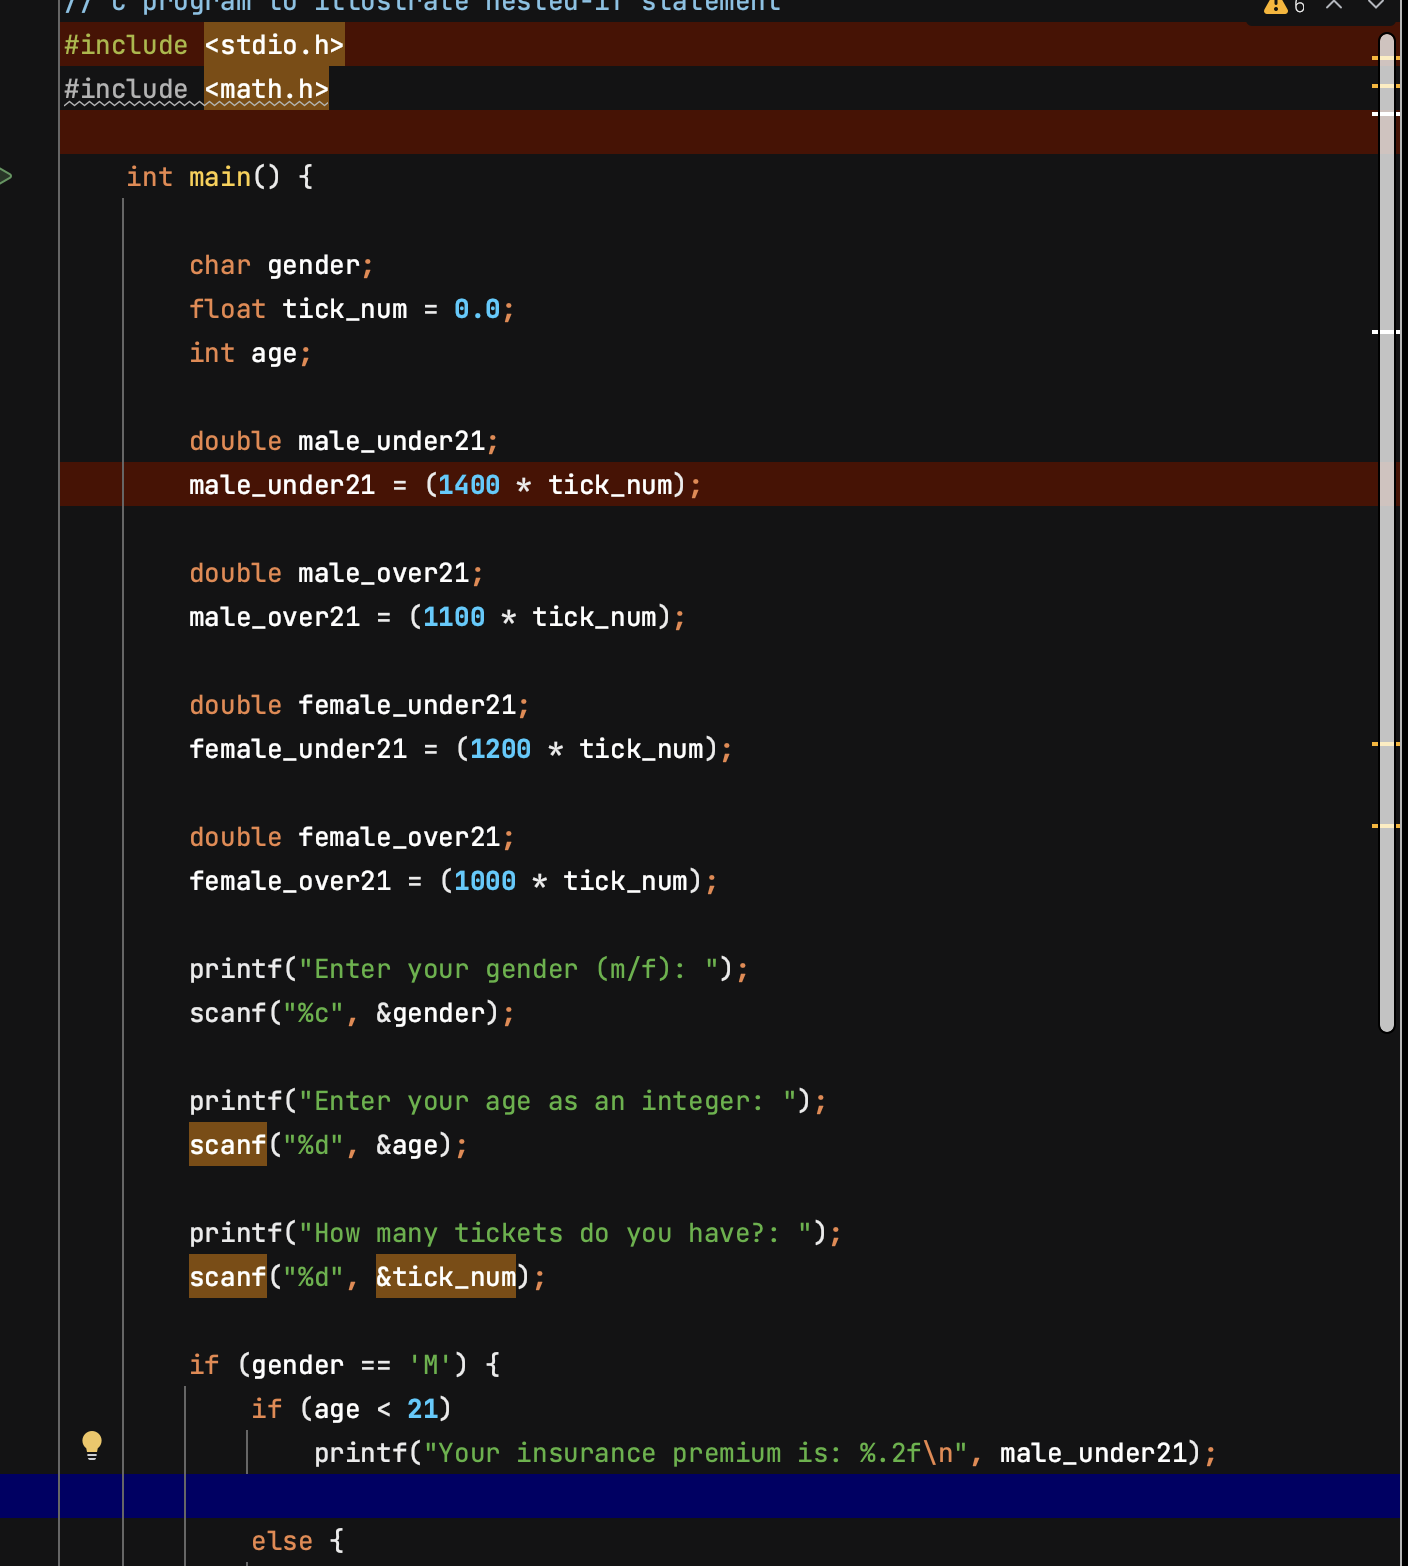
Task: Click the else keyword at the bottom
Action: [282, 1541]
